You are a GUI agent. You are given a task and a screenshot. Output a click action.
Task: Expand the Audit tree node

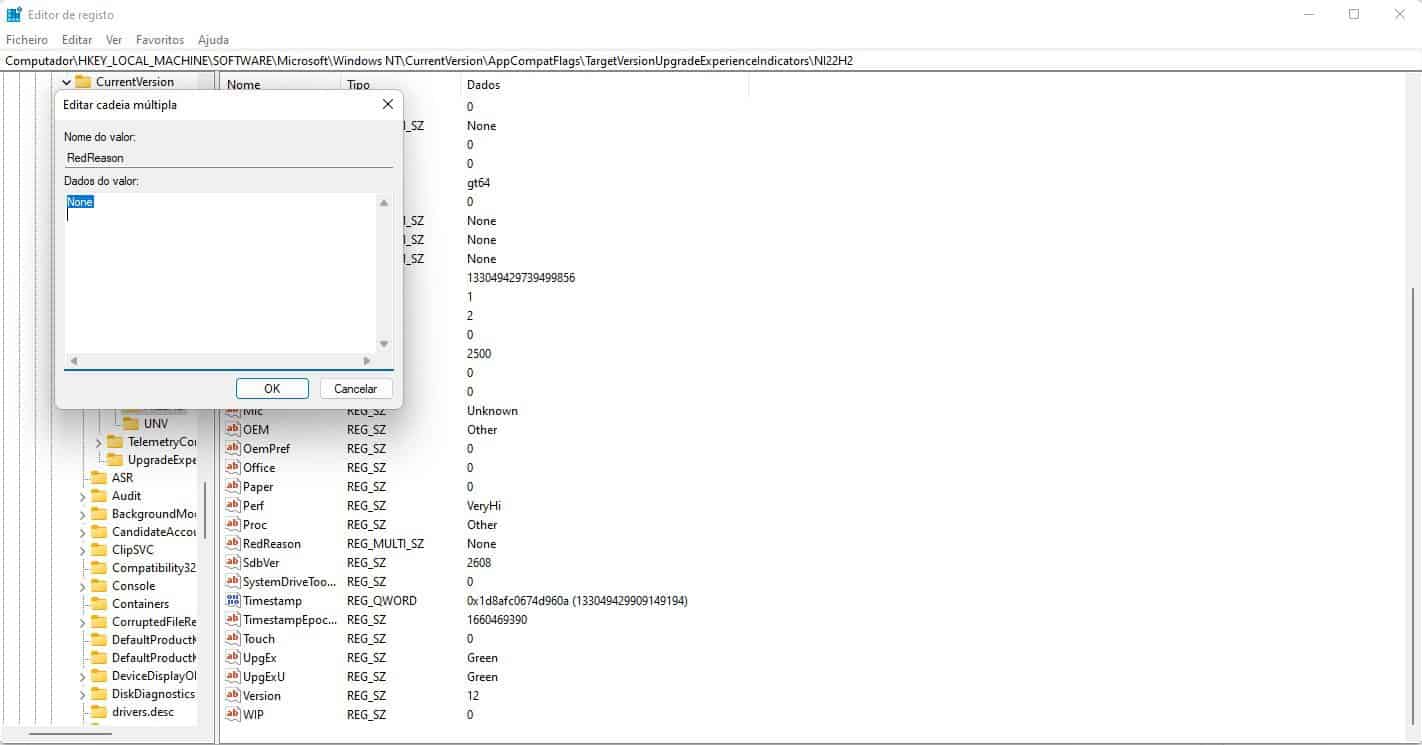[x=83, y=496]
